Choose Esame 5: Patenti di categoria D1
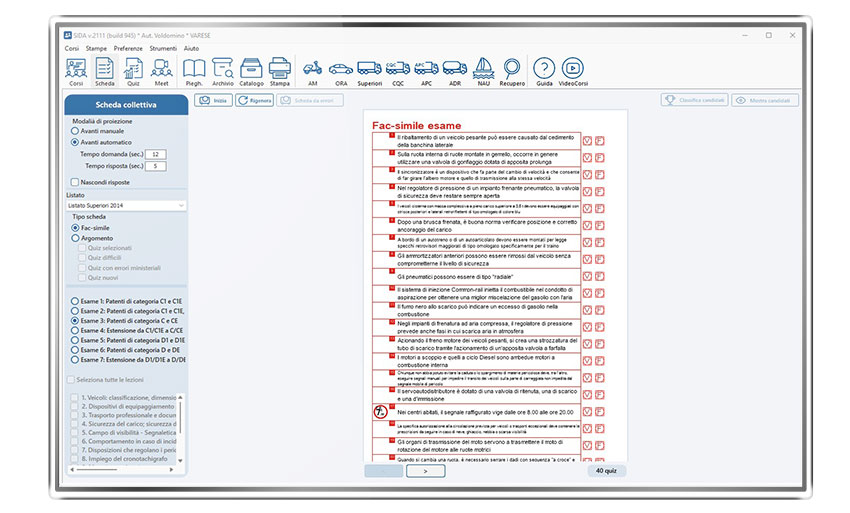The width and height of the screenshot is (850, 513). click(x=75, y=340)
